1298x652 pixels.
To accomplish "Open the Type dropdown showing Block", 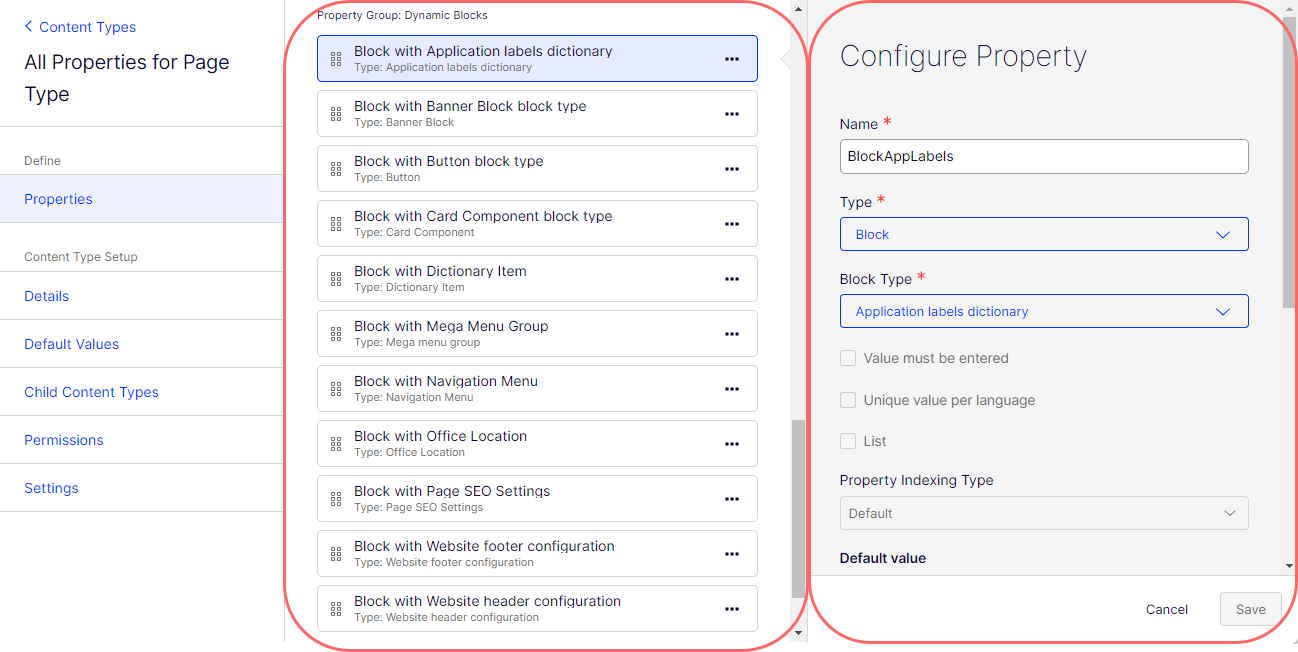I will [1044, 234].
